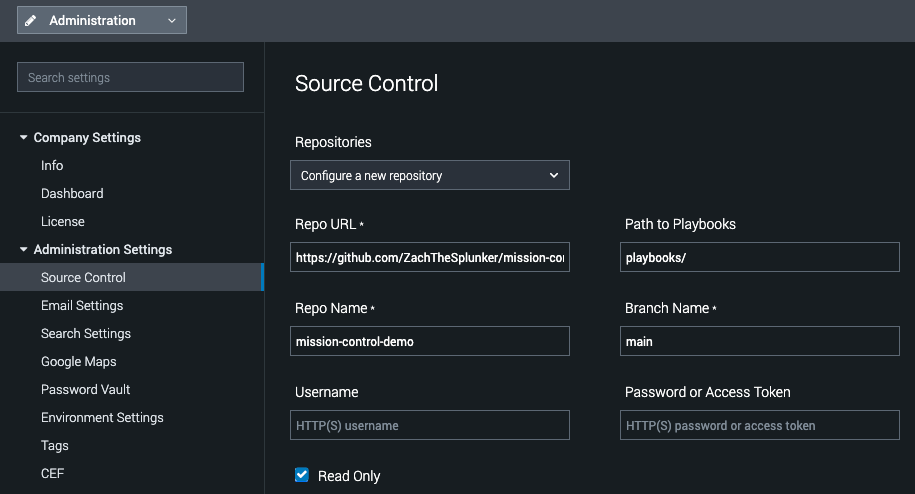Image resolution: width=915 pixels, height=494 pixels.
Task: Go to Environment Settings
Action: (x=102, y=417)
